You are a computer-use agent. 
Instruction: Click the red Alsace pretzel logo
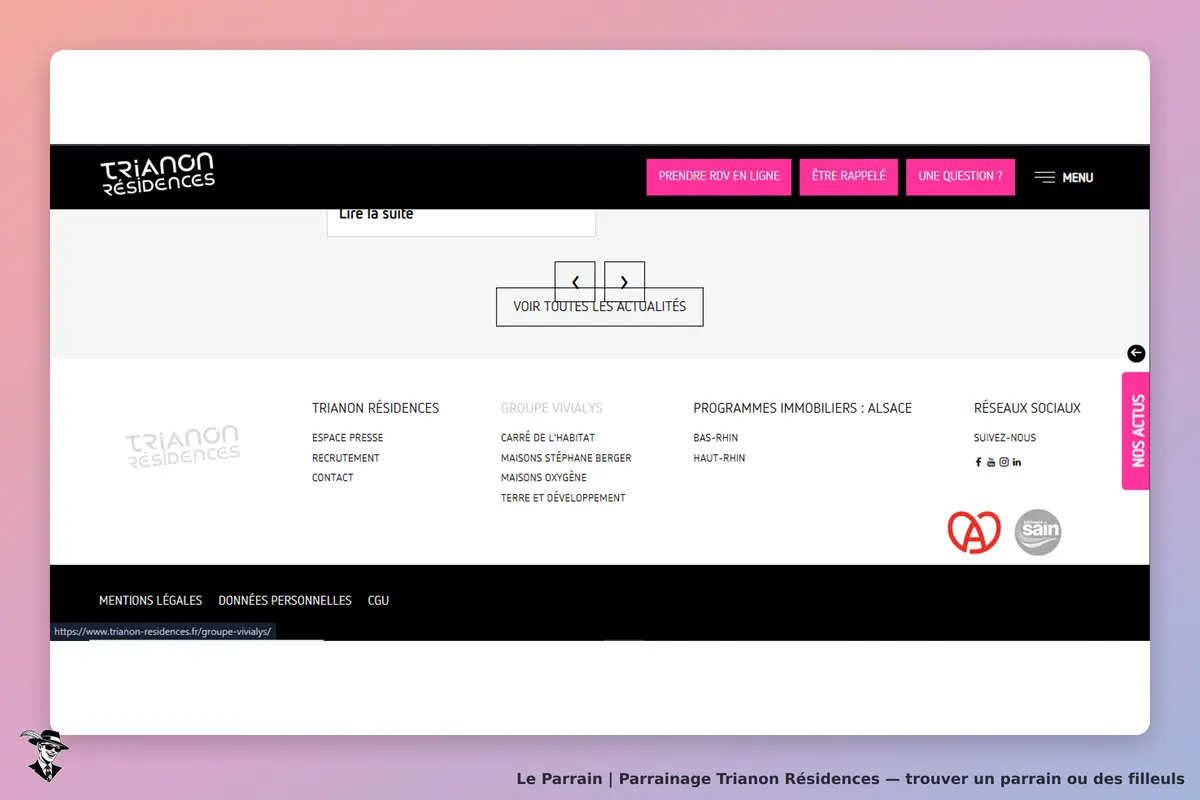pyautogui.click(x=974, y=532)
